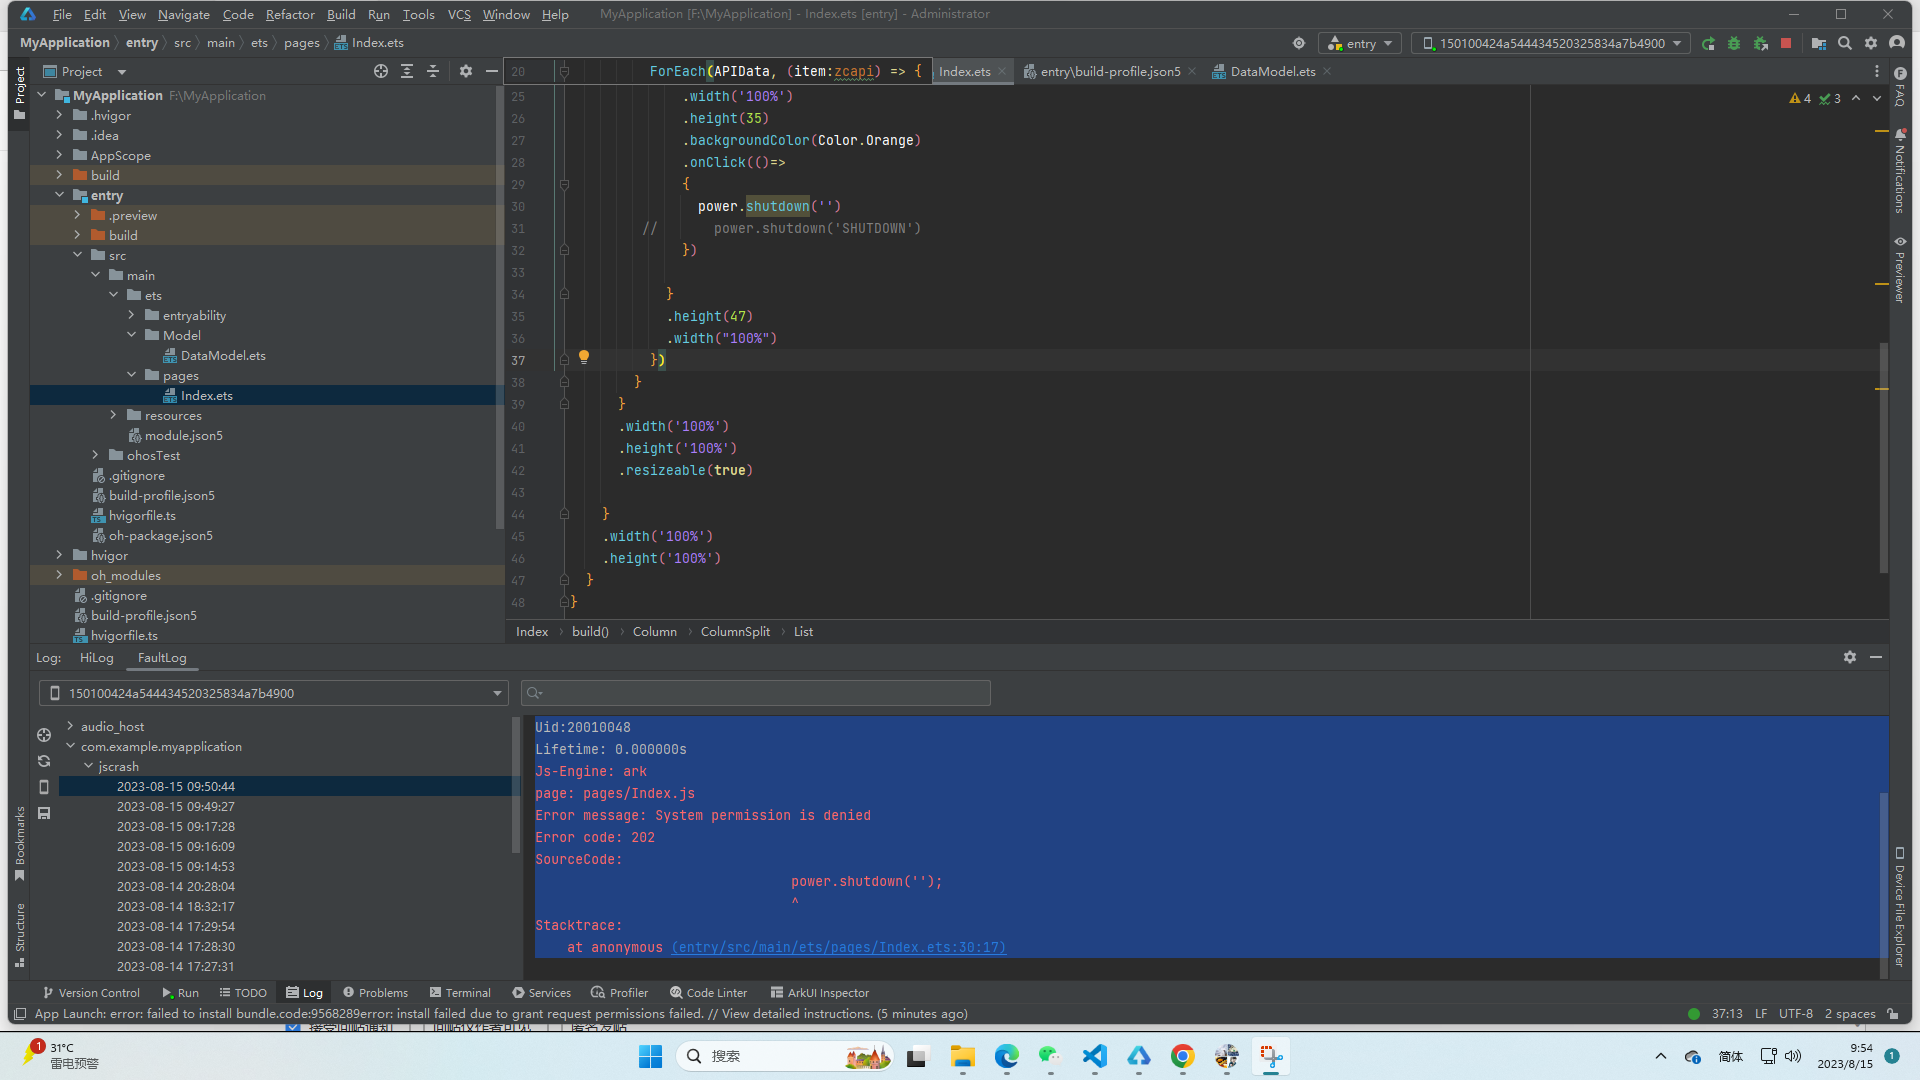Hide the Log panel with minus icon

coord(1876,657)
